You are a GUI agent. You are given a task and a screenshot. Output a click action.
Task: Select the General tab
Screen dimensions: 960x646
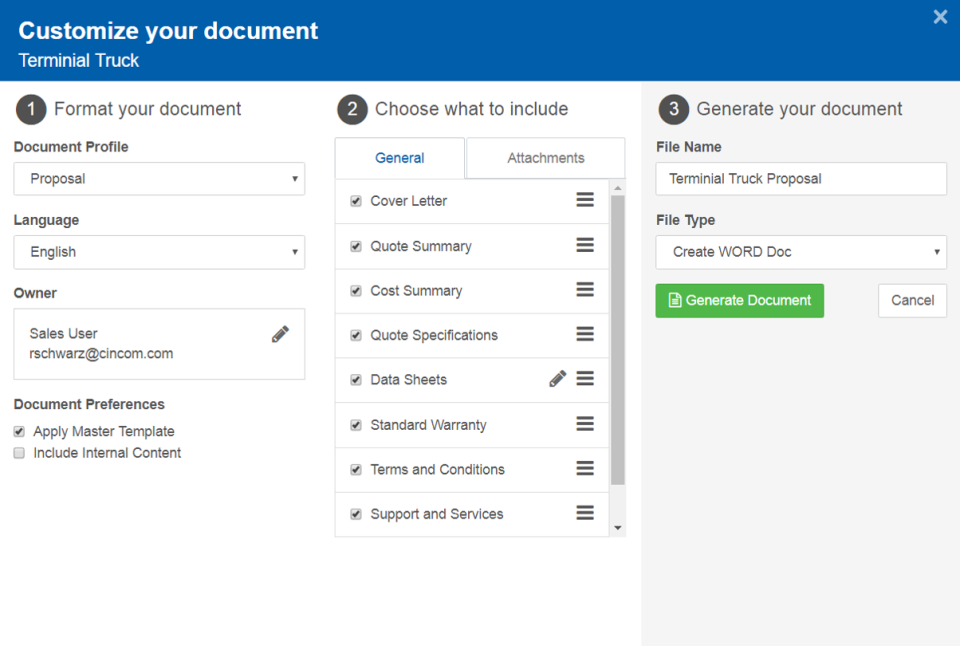pos(400,158)
